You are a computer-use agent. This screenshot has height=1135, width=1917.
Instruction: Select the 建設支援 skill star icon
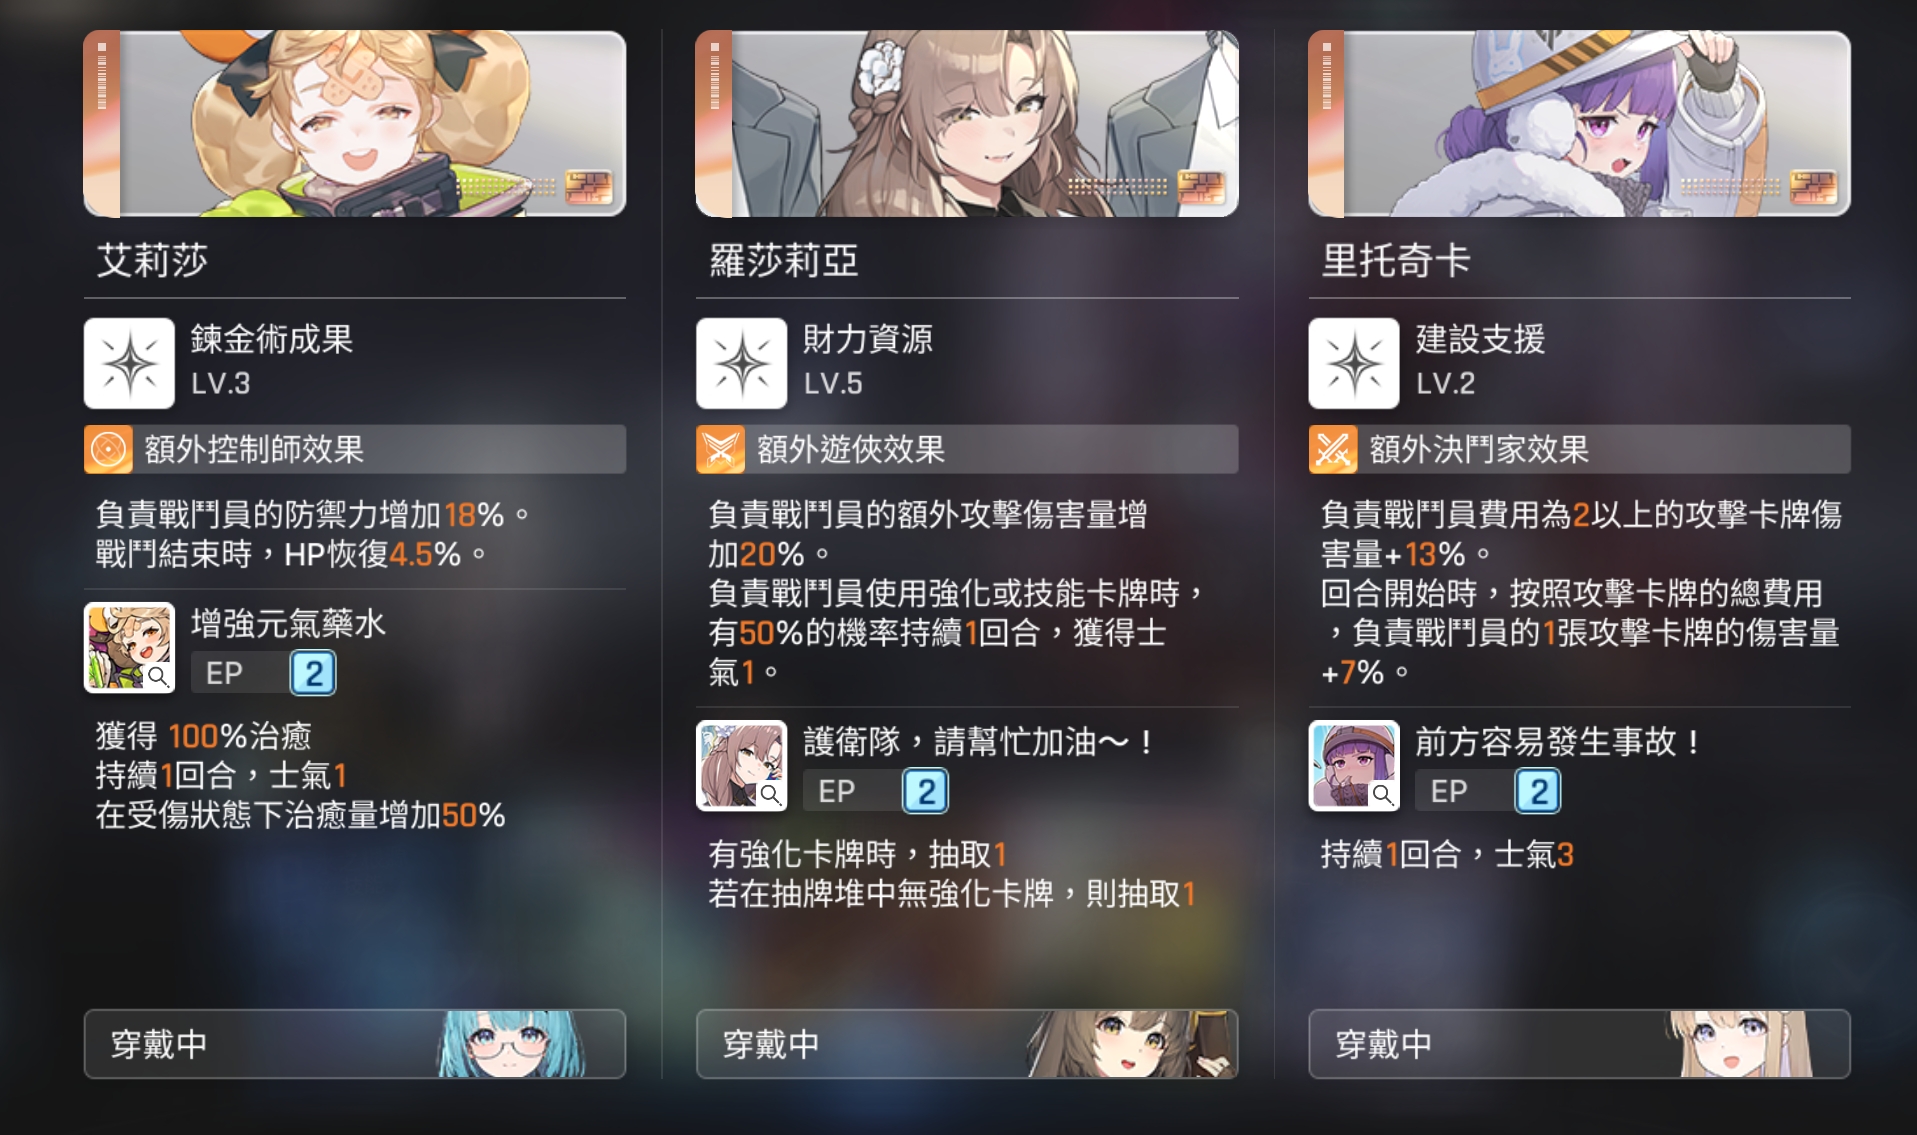tap(1354, 363)
